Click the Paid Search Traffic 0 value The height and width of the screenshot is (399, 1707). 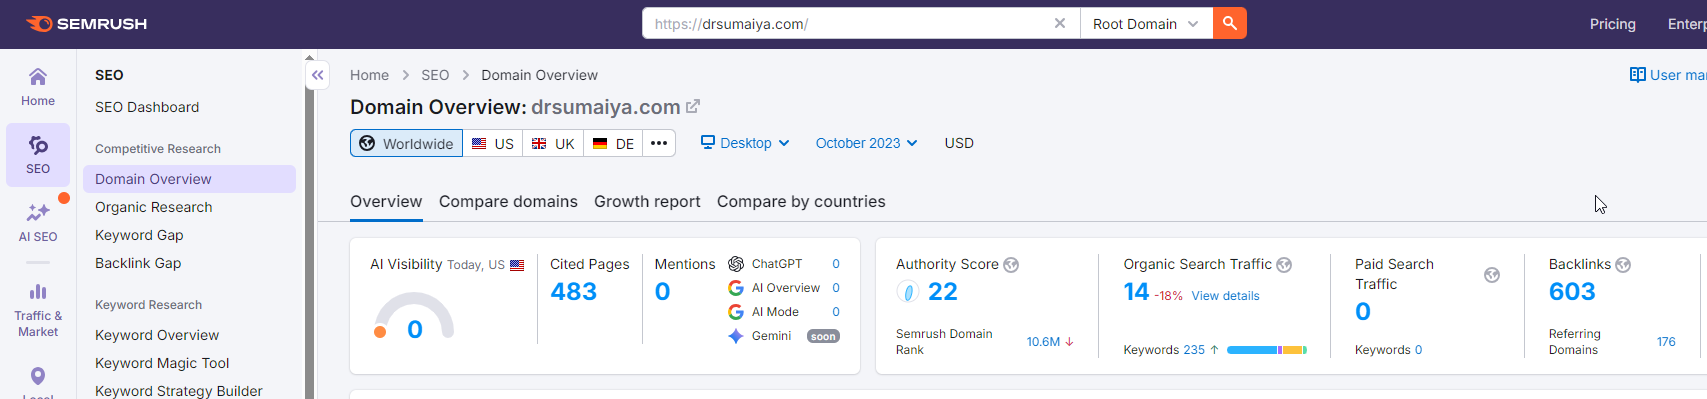pos(1363,311)
